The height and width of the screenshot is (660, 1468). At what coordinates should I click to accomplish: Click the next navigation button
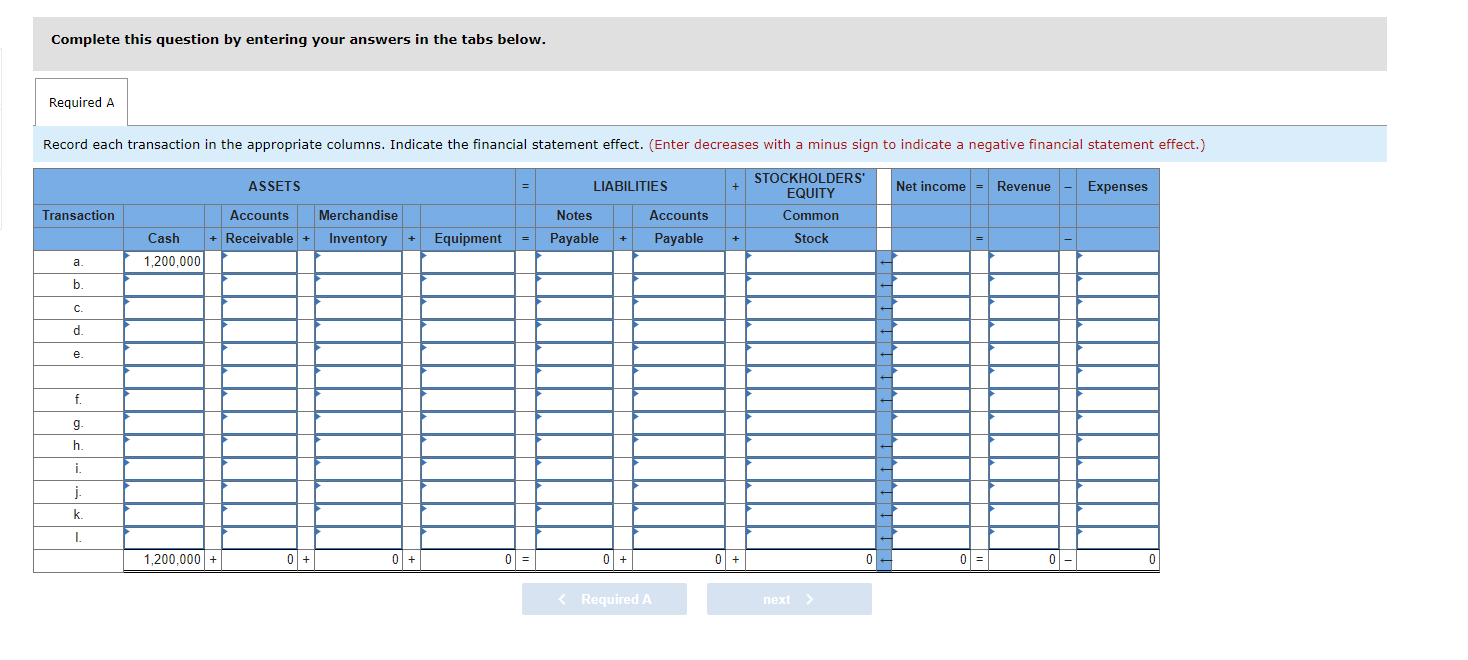(789, 599)
